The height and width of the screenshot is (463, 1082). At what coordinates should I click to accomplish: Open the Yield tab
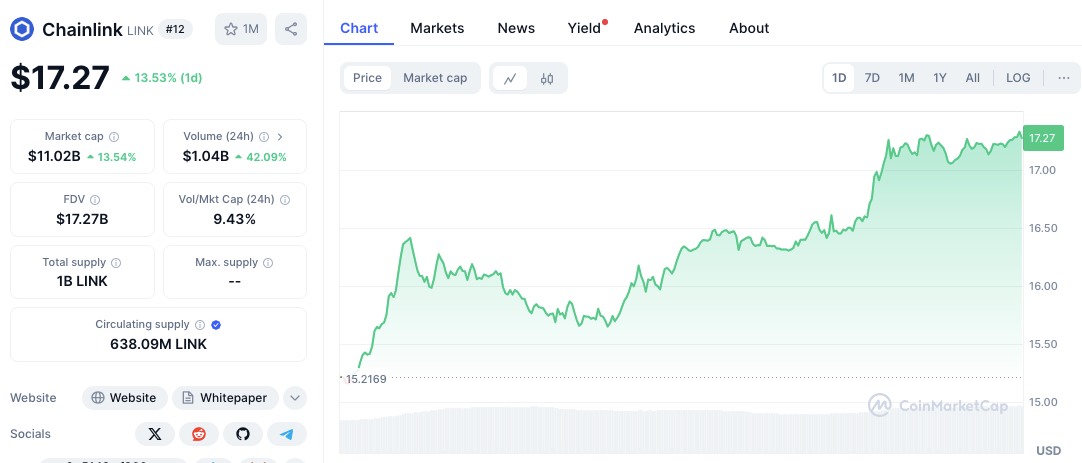click(x=584, y=28)
